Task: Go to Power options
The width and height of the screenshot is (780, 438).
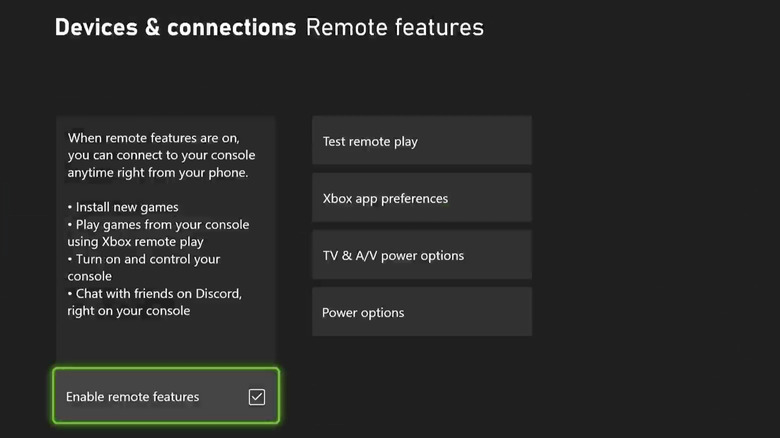Action: tap(421, 313)
